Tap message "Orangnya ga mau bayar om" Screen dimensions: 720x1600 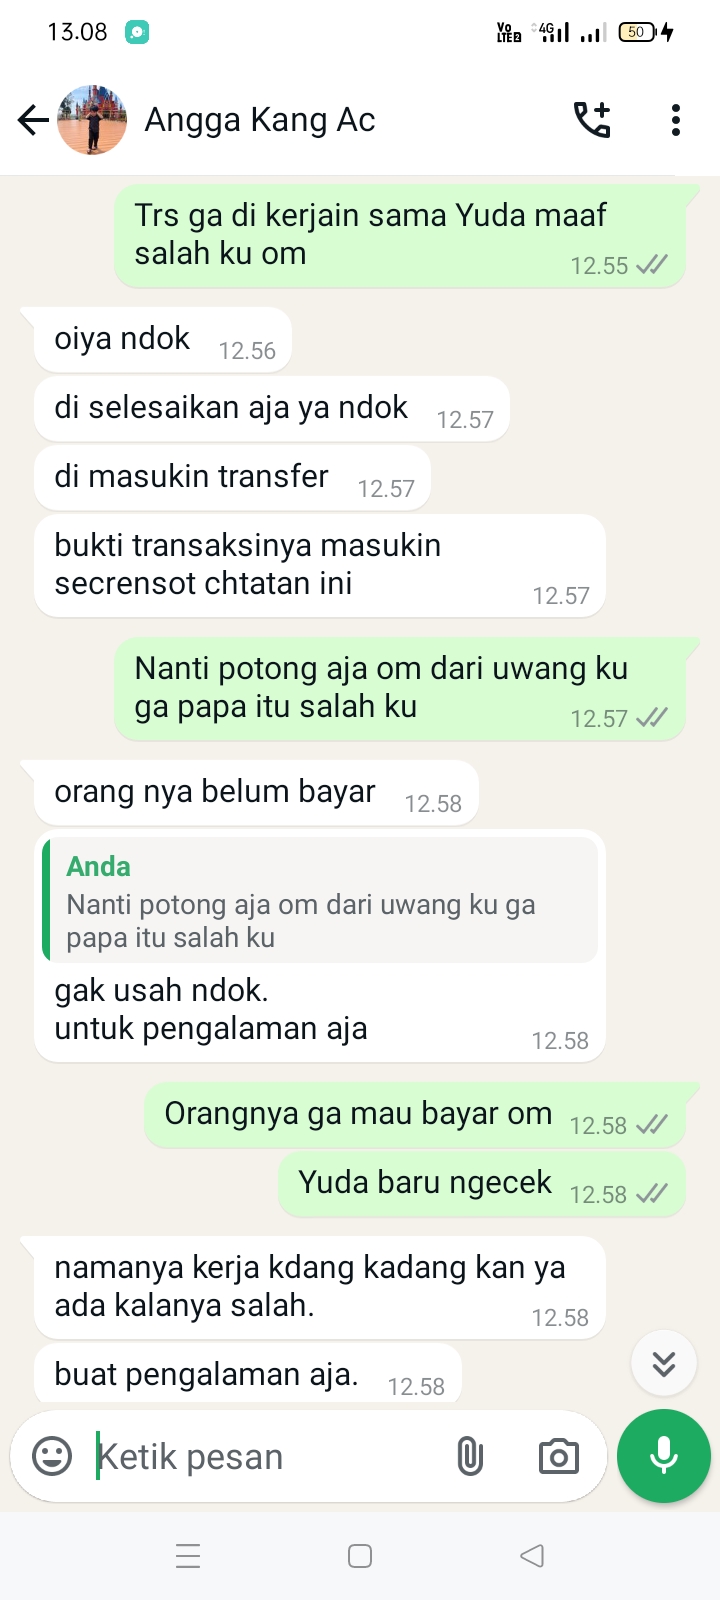415,1115
